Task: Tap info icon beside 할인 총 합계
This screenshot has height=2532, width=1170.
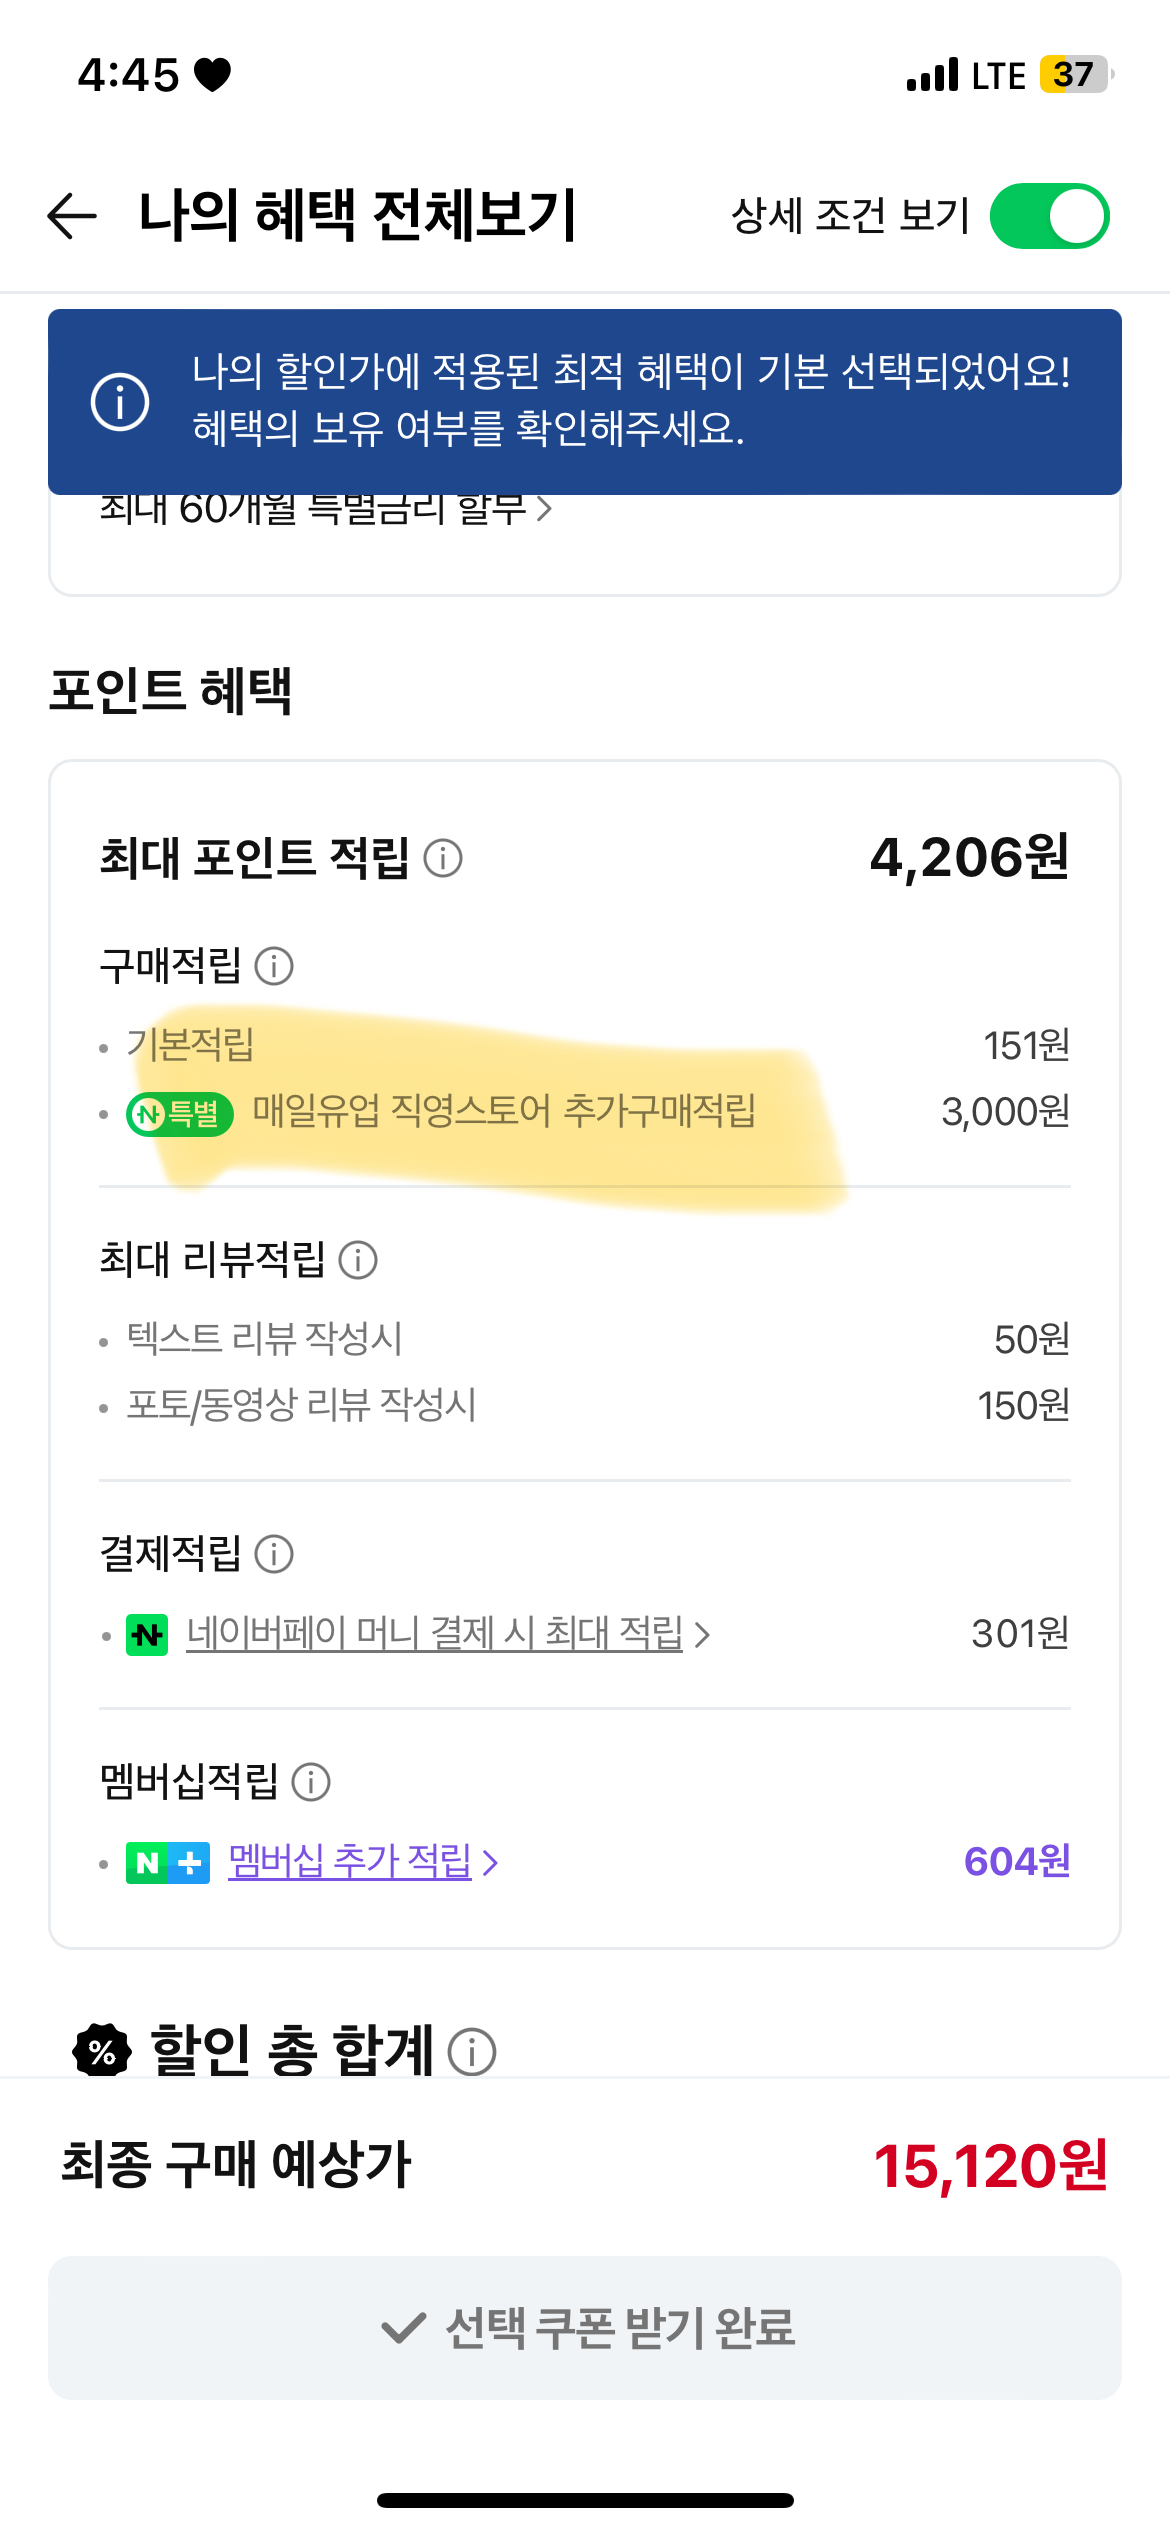Action: (x=472, y=2052)
